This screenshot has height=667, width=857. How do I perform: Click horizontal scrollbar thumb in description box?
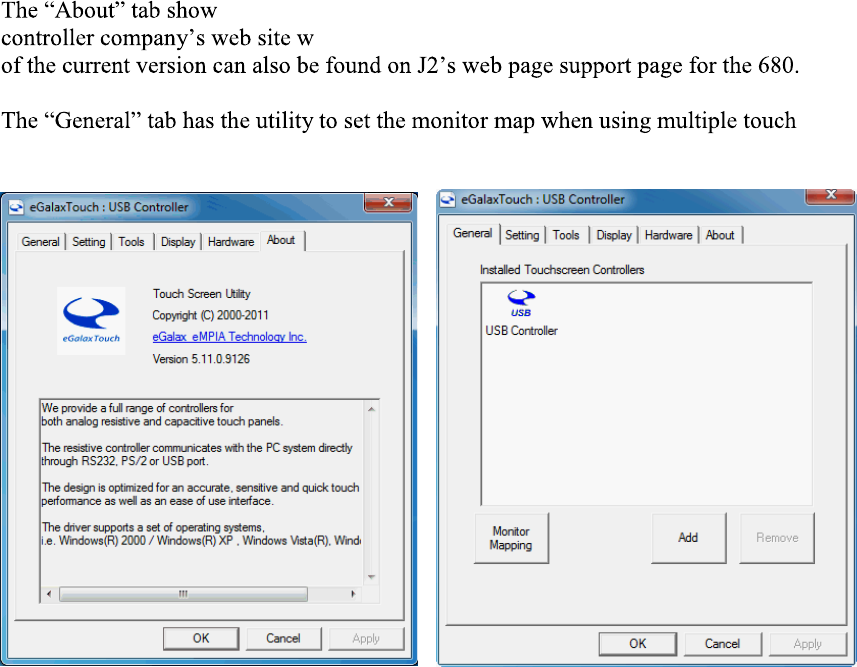[x=183, y=594]
